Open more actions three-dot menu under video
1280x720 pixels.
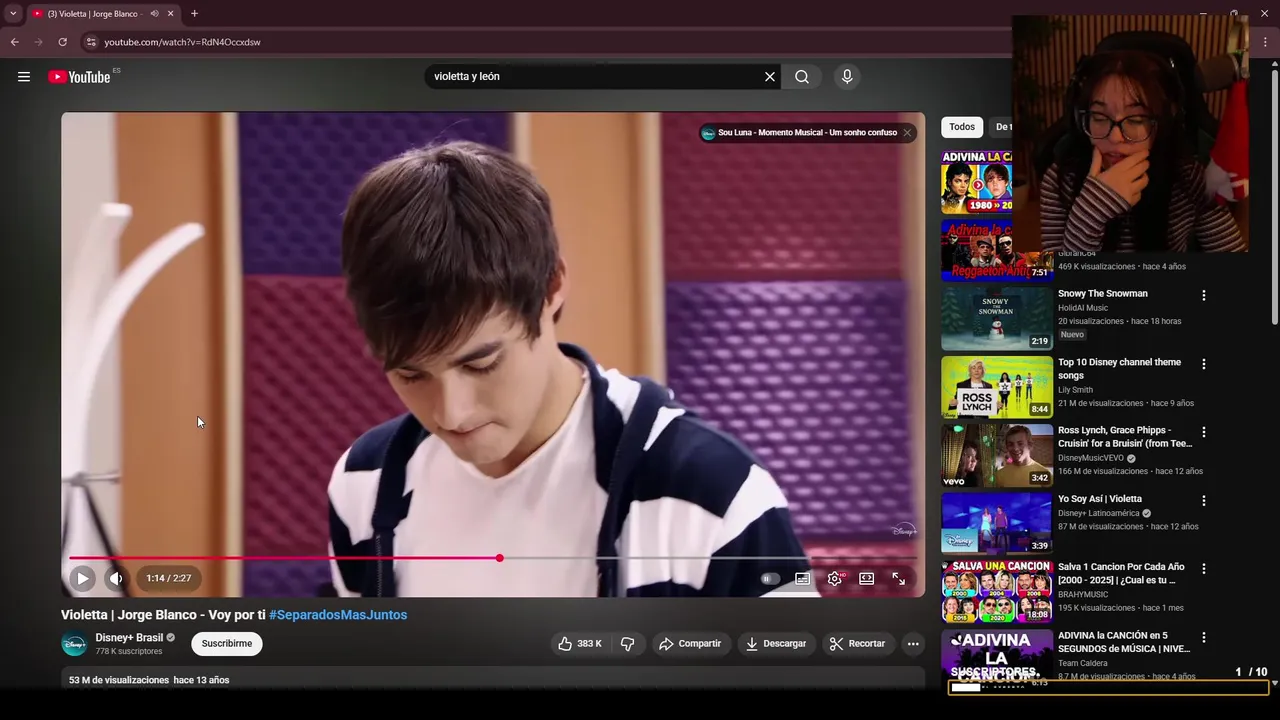coord(913,644)
